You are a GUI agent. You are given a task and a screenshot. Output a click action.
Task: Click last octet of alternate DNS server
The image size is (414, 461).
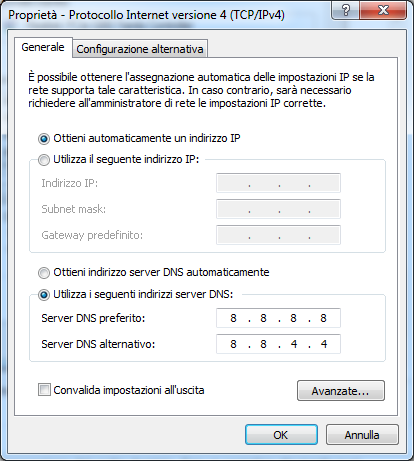324,344
